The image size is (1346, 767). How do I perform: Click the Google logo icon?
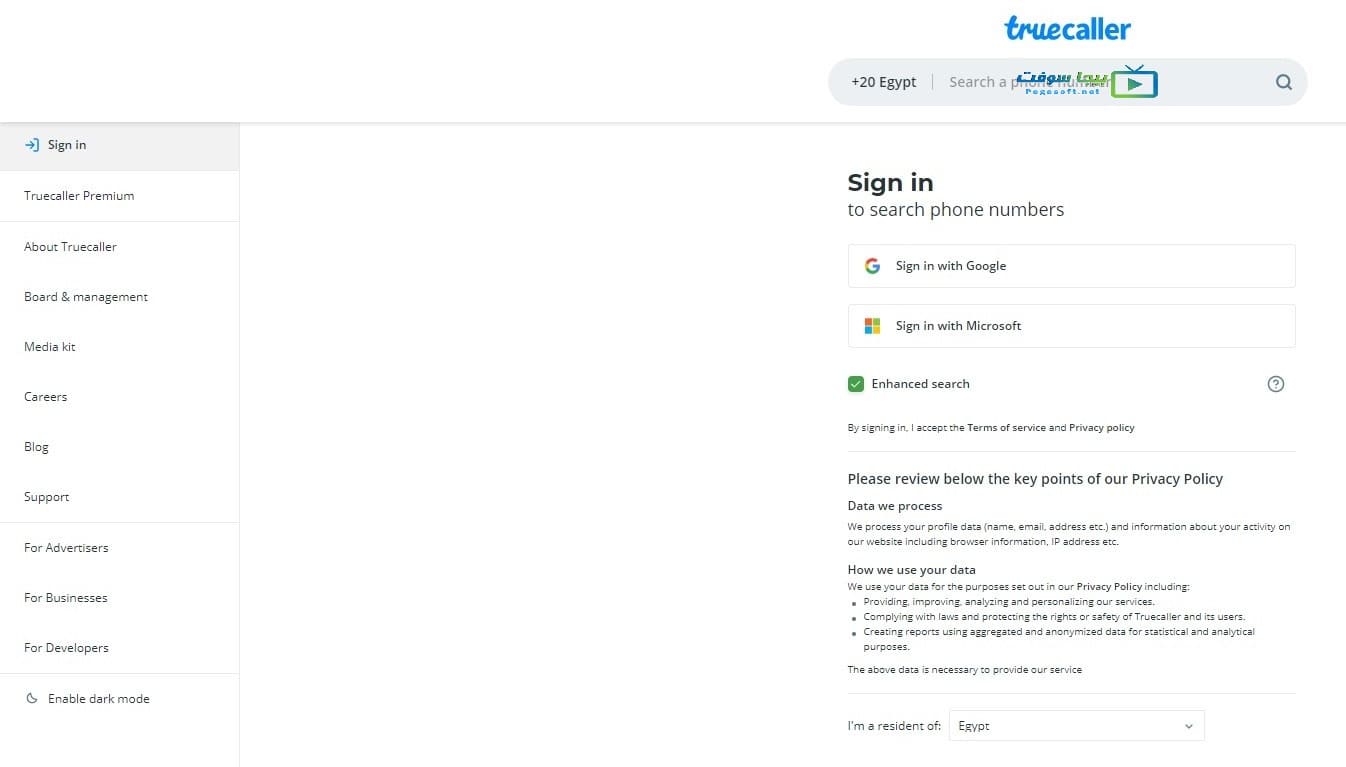coord(872,266)
